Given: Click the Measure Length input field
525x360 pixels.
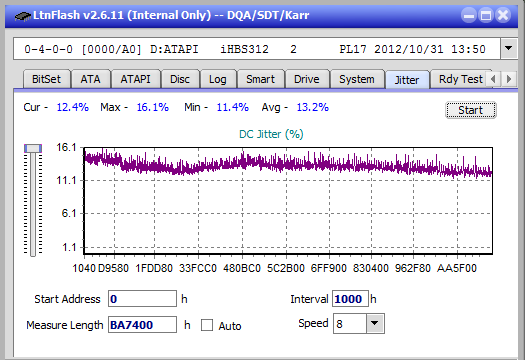Looking at the screenshot, I should pos(142,325).
